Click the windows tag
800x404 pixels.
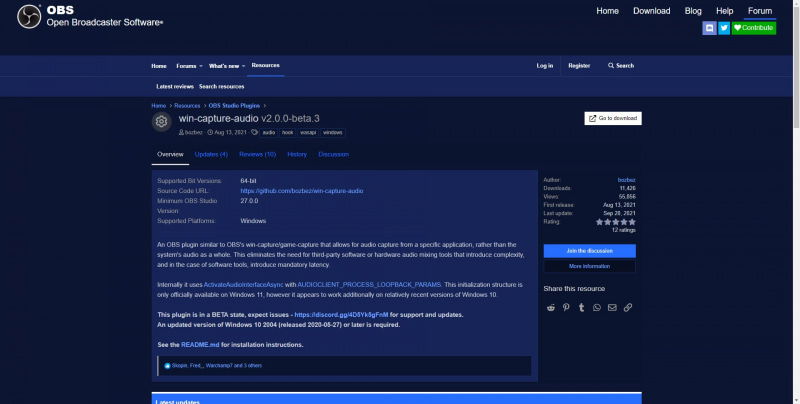pyautogui.click(x=333, y=133)
